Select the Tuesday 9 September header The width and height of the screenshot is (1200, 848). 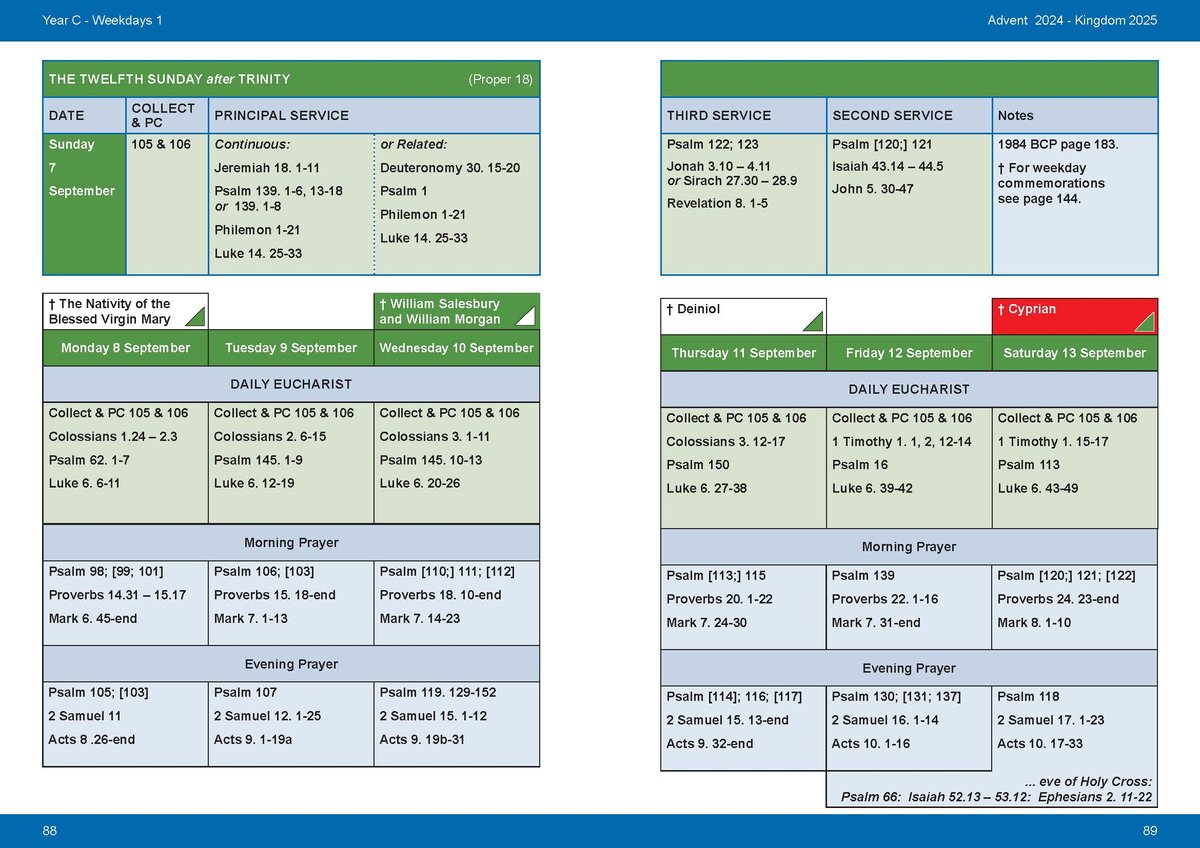(x=291, y=348)
